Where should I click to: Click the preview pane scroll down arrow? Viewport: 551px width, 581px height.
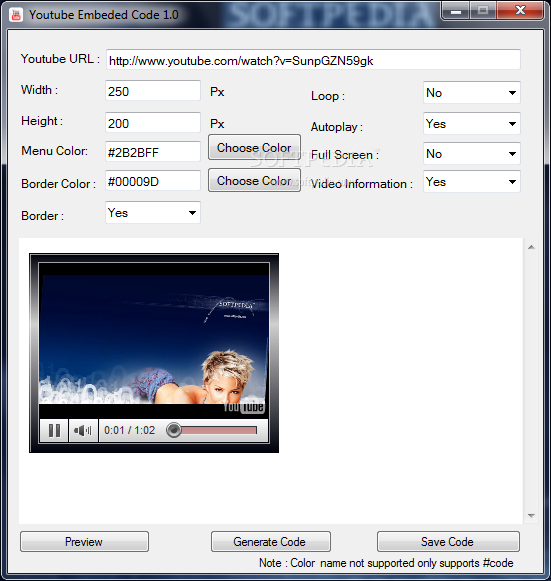[531, 515]
